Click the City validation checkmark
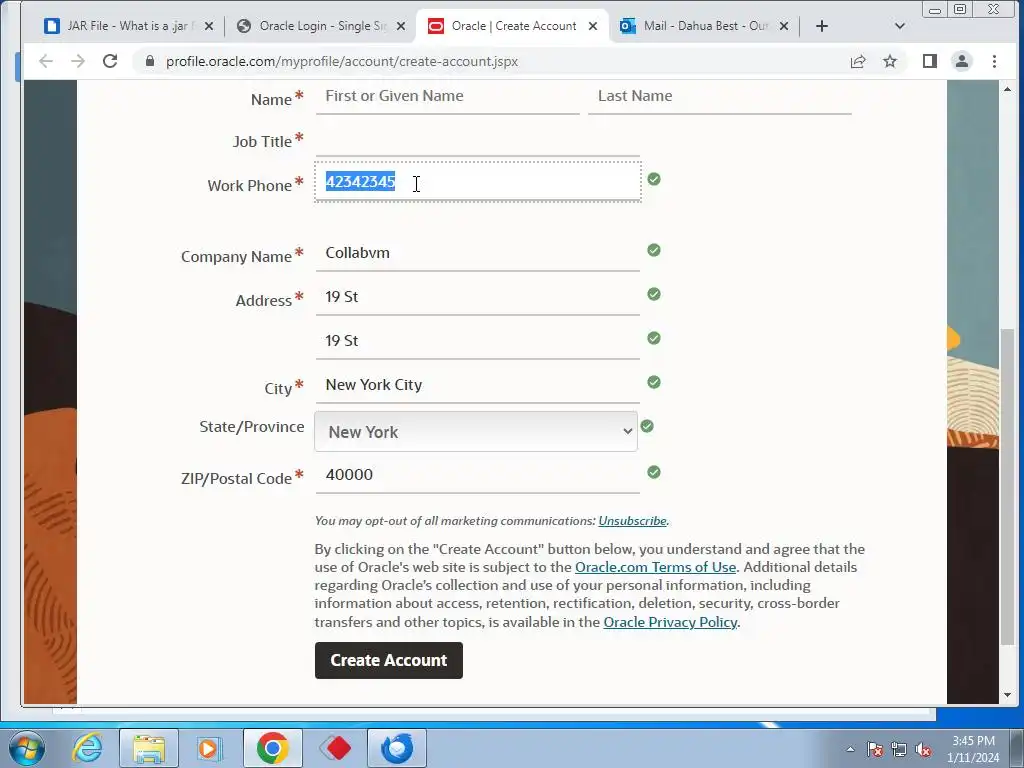Viewport: 1024px width, 768px height. coord(654,382)
